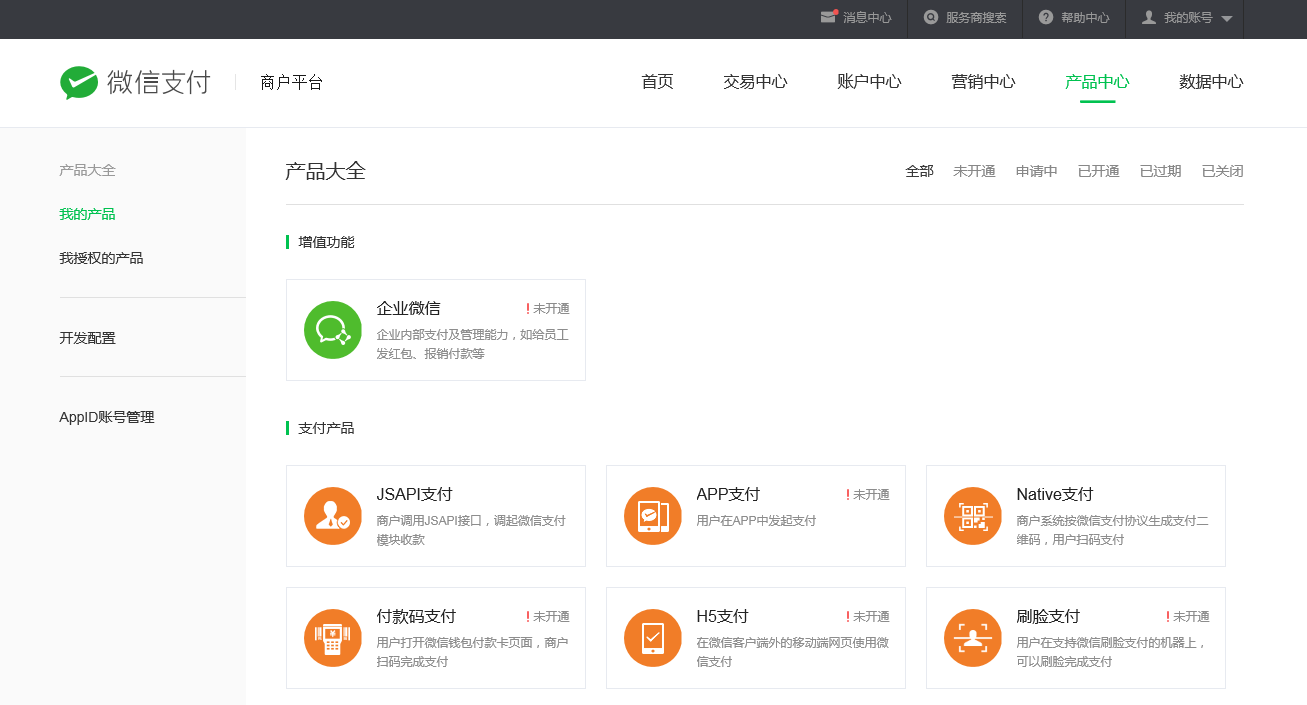Click the 付款码支付 card description text
The image size is (1307, 705).
[x=472, y=652]
